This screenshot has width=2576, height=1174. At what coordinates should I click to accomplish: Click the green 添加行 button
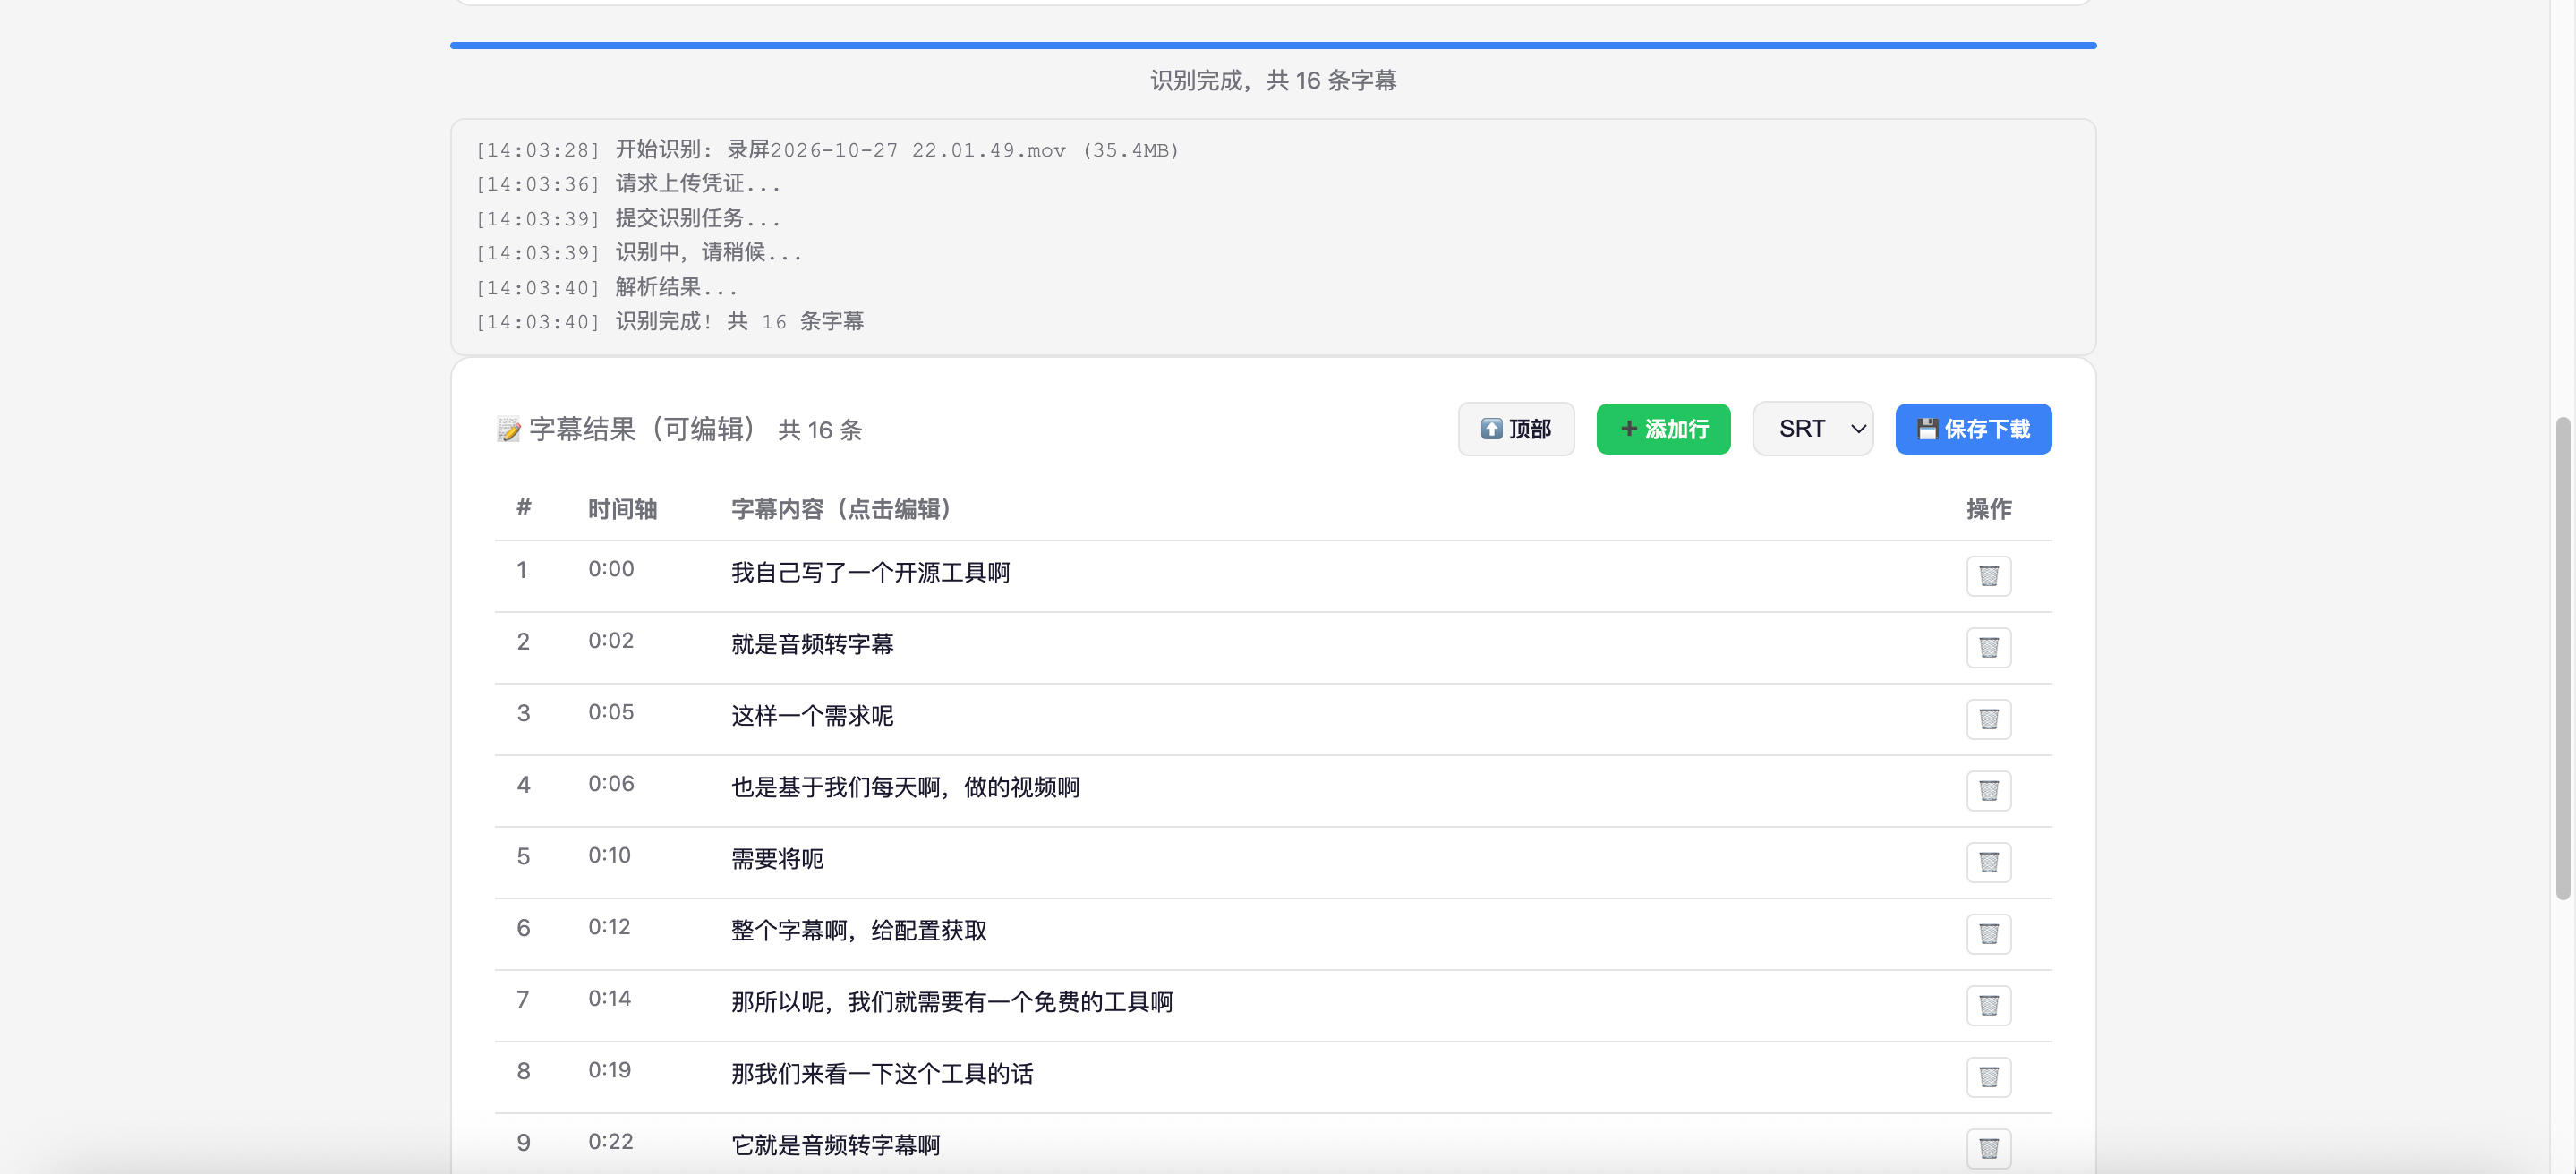(1663, 429)
